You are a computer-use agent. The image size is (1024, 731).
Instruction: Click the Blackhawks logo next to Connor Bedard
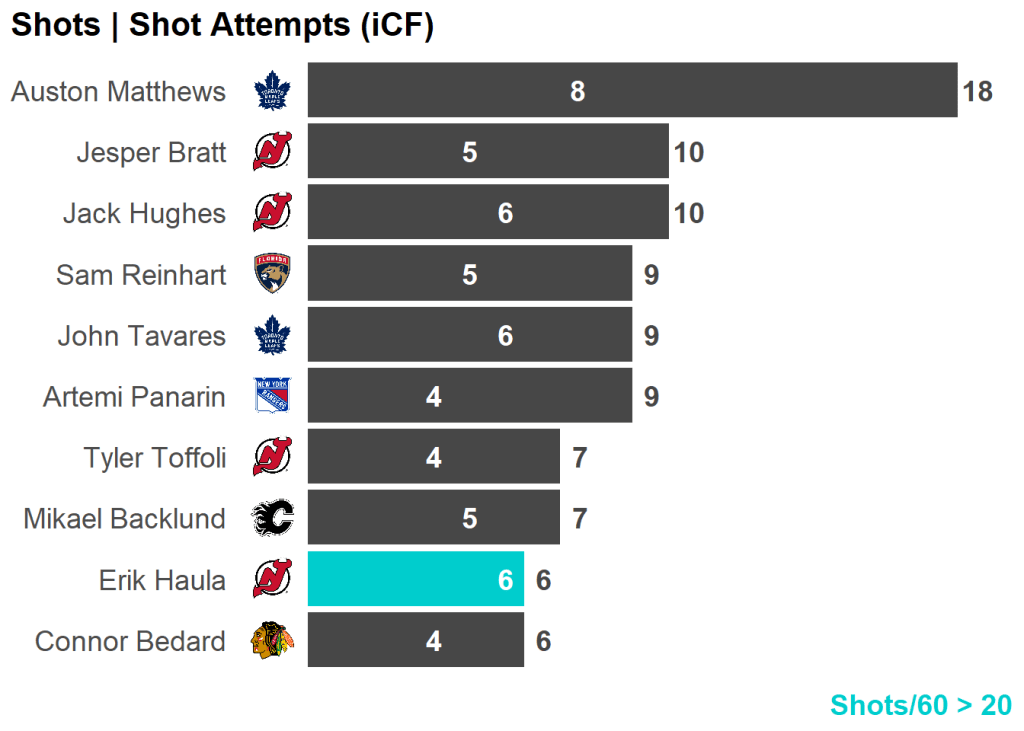271,640
